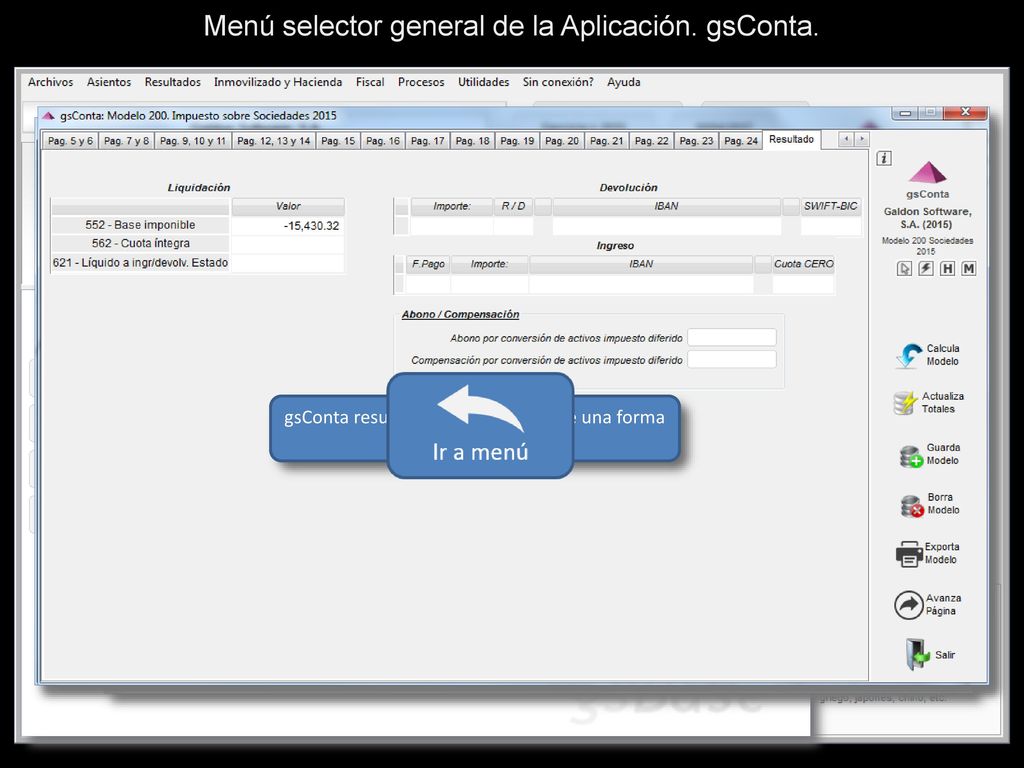Switch to tab Pag. 18
This screenshot has height=768, width=1024.
pyautogui.click(x=472, y=141)
